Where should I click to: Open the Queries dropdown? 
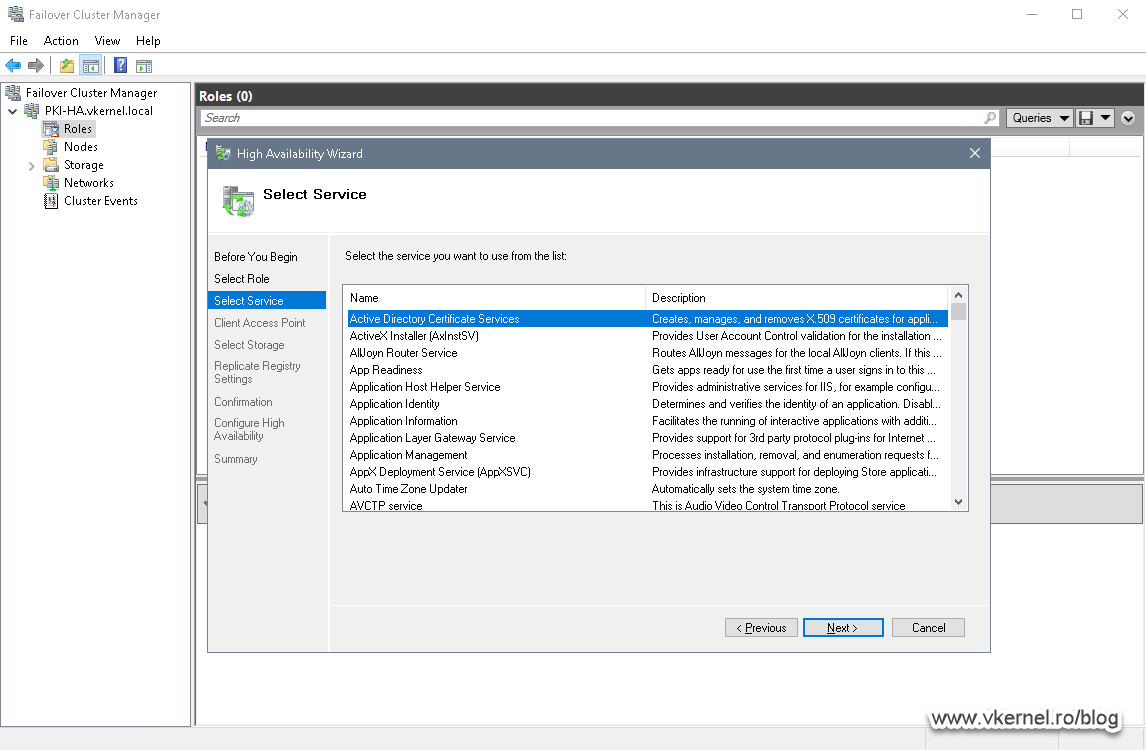(x=1040, y=118)
